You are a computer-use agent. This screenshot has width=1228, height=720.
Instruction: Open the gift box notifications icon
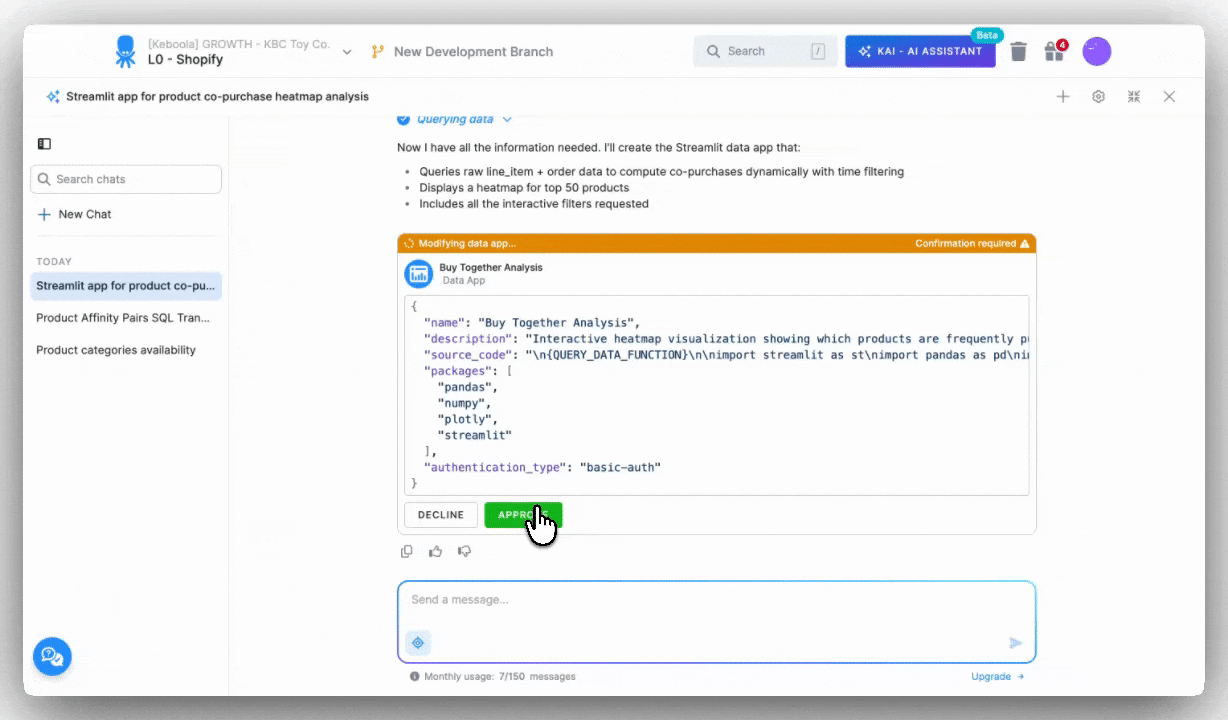pos(1054,51)
